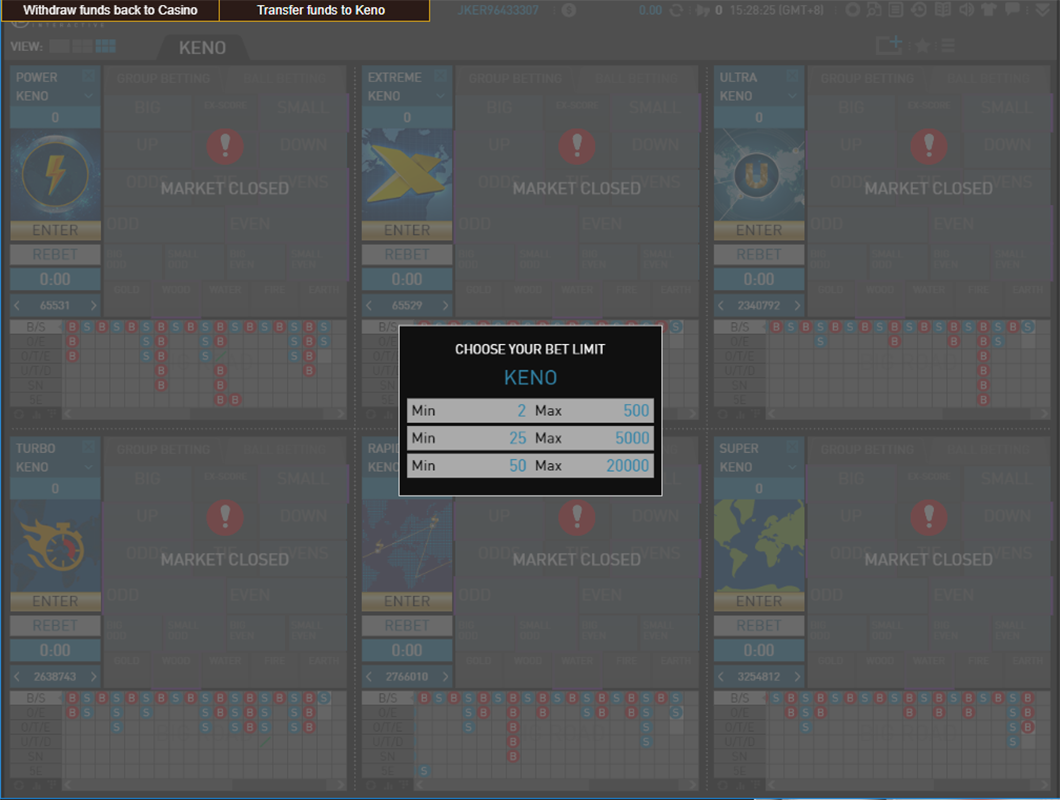Switch to six-panel grid view
1060x800 pixels.
(x=106, y=46)
